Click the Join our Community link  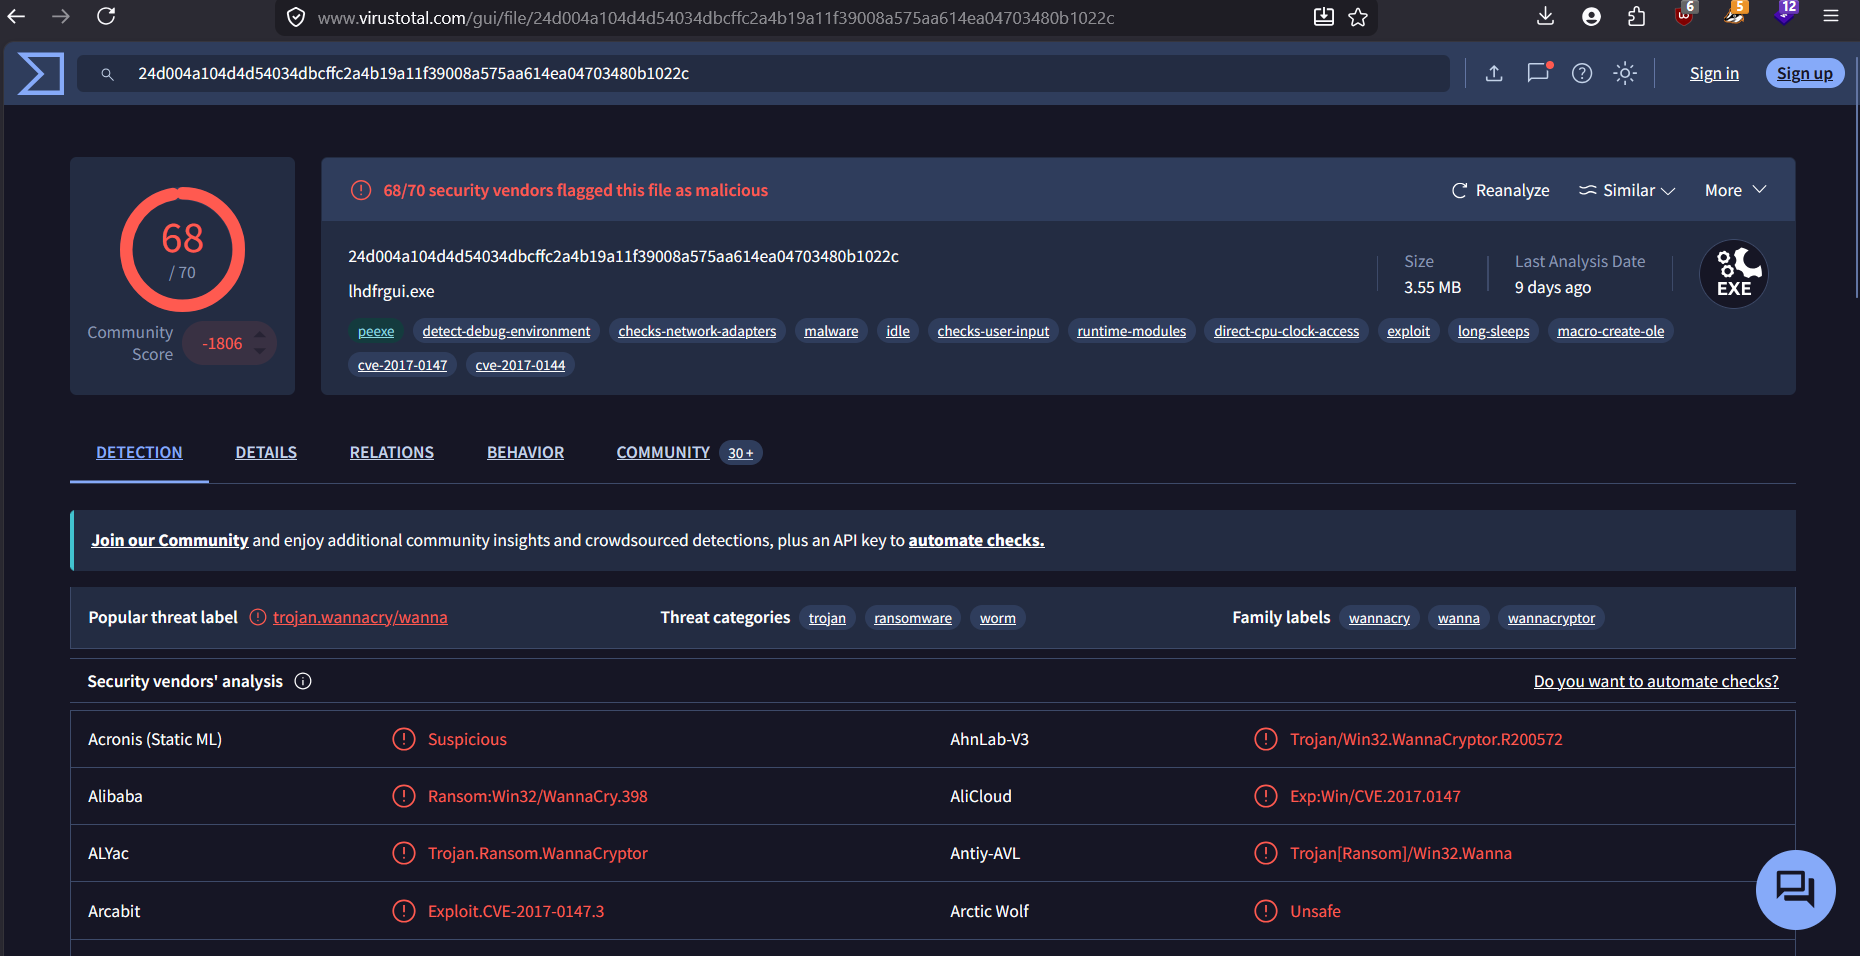coord(170,540)
